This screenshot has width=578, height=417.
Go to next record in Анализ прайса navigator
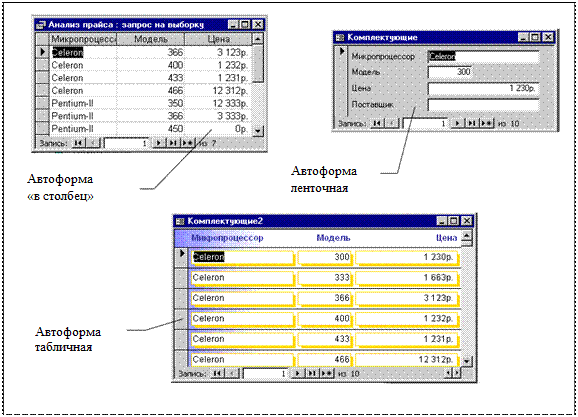point(159,143)
